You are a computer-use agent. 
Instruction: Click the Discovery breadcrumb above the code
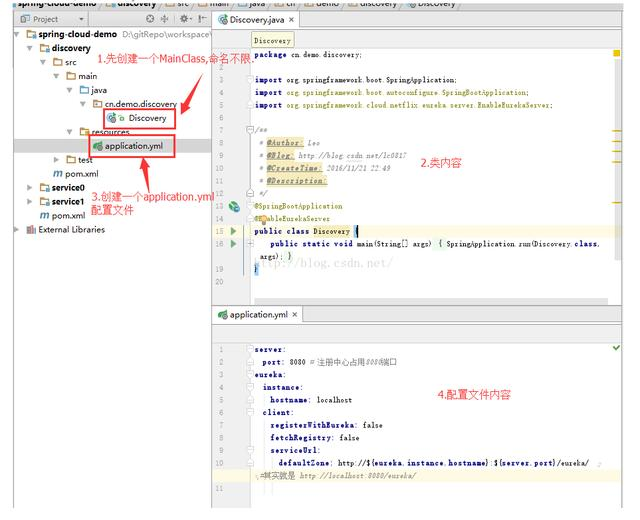(x=272, y=40)
